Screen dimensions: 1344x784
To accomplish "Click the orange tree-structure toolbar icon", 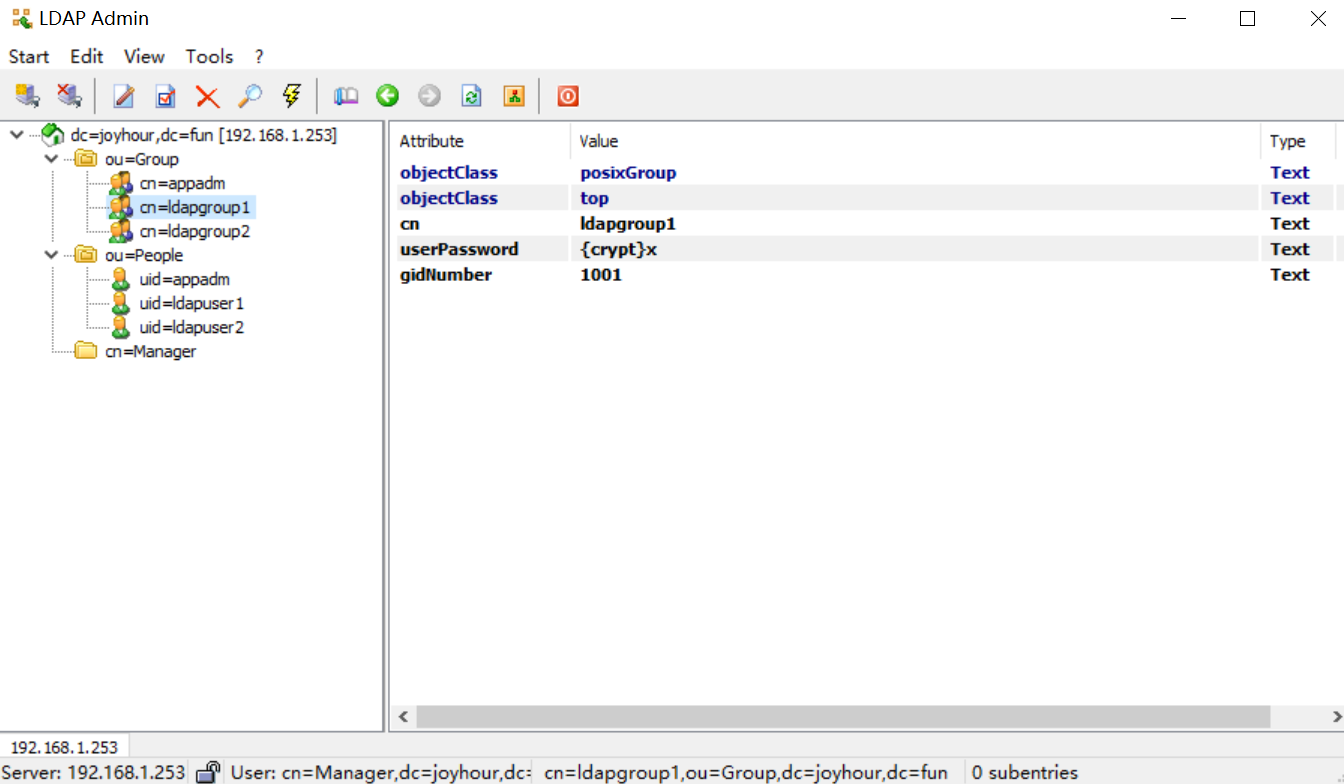I will [513, 96].
